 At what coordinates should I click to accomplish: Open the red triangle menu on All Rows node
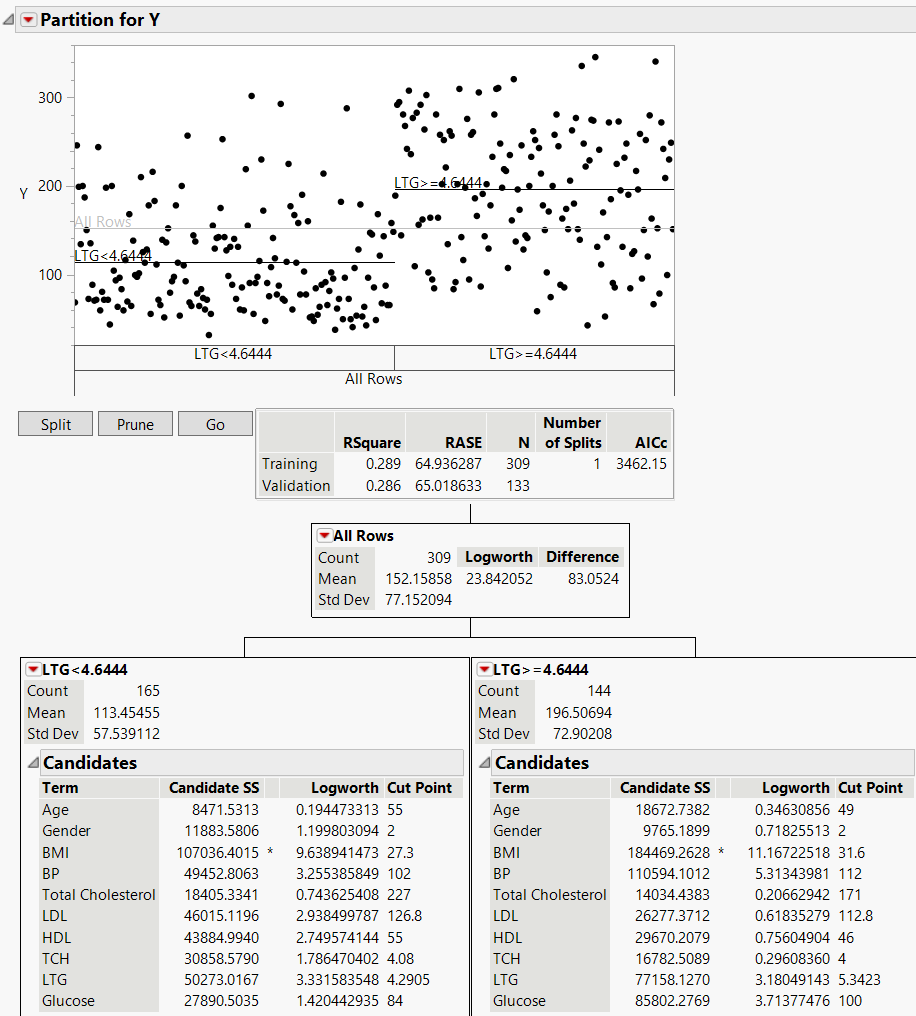click(x=324, y=535)
